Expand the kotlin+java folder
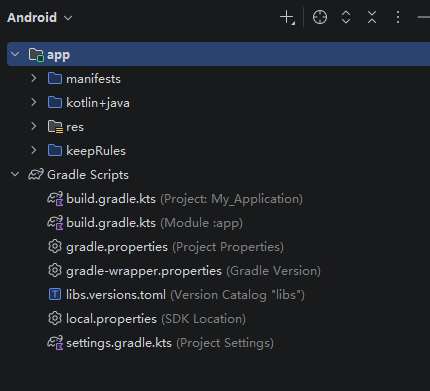Viewport: 430px width, 391px height. tap(34, 102)
